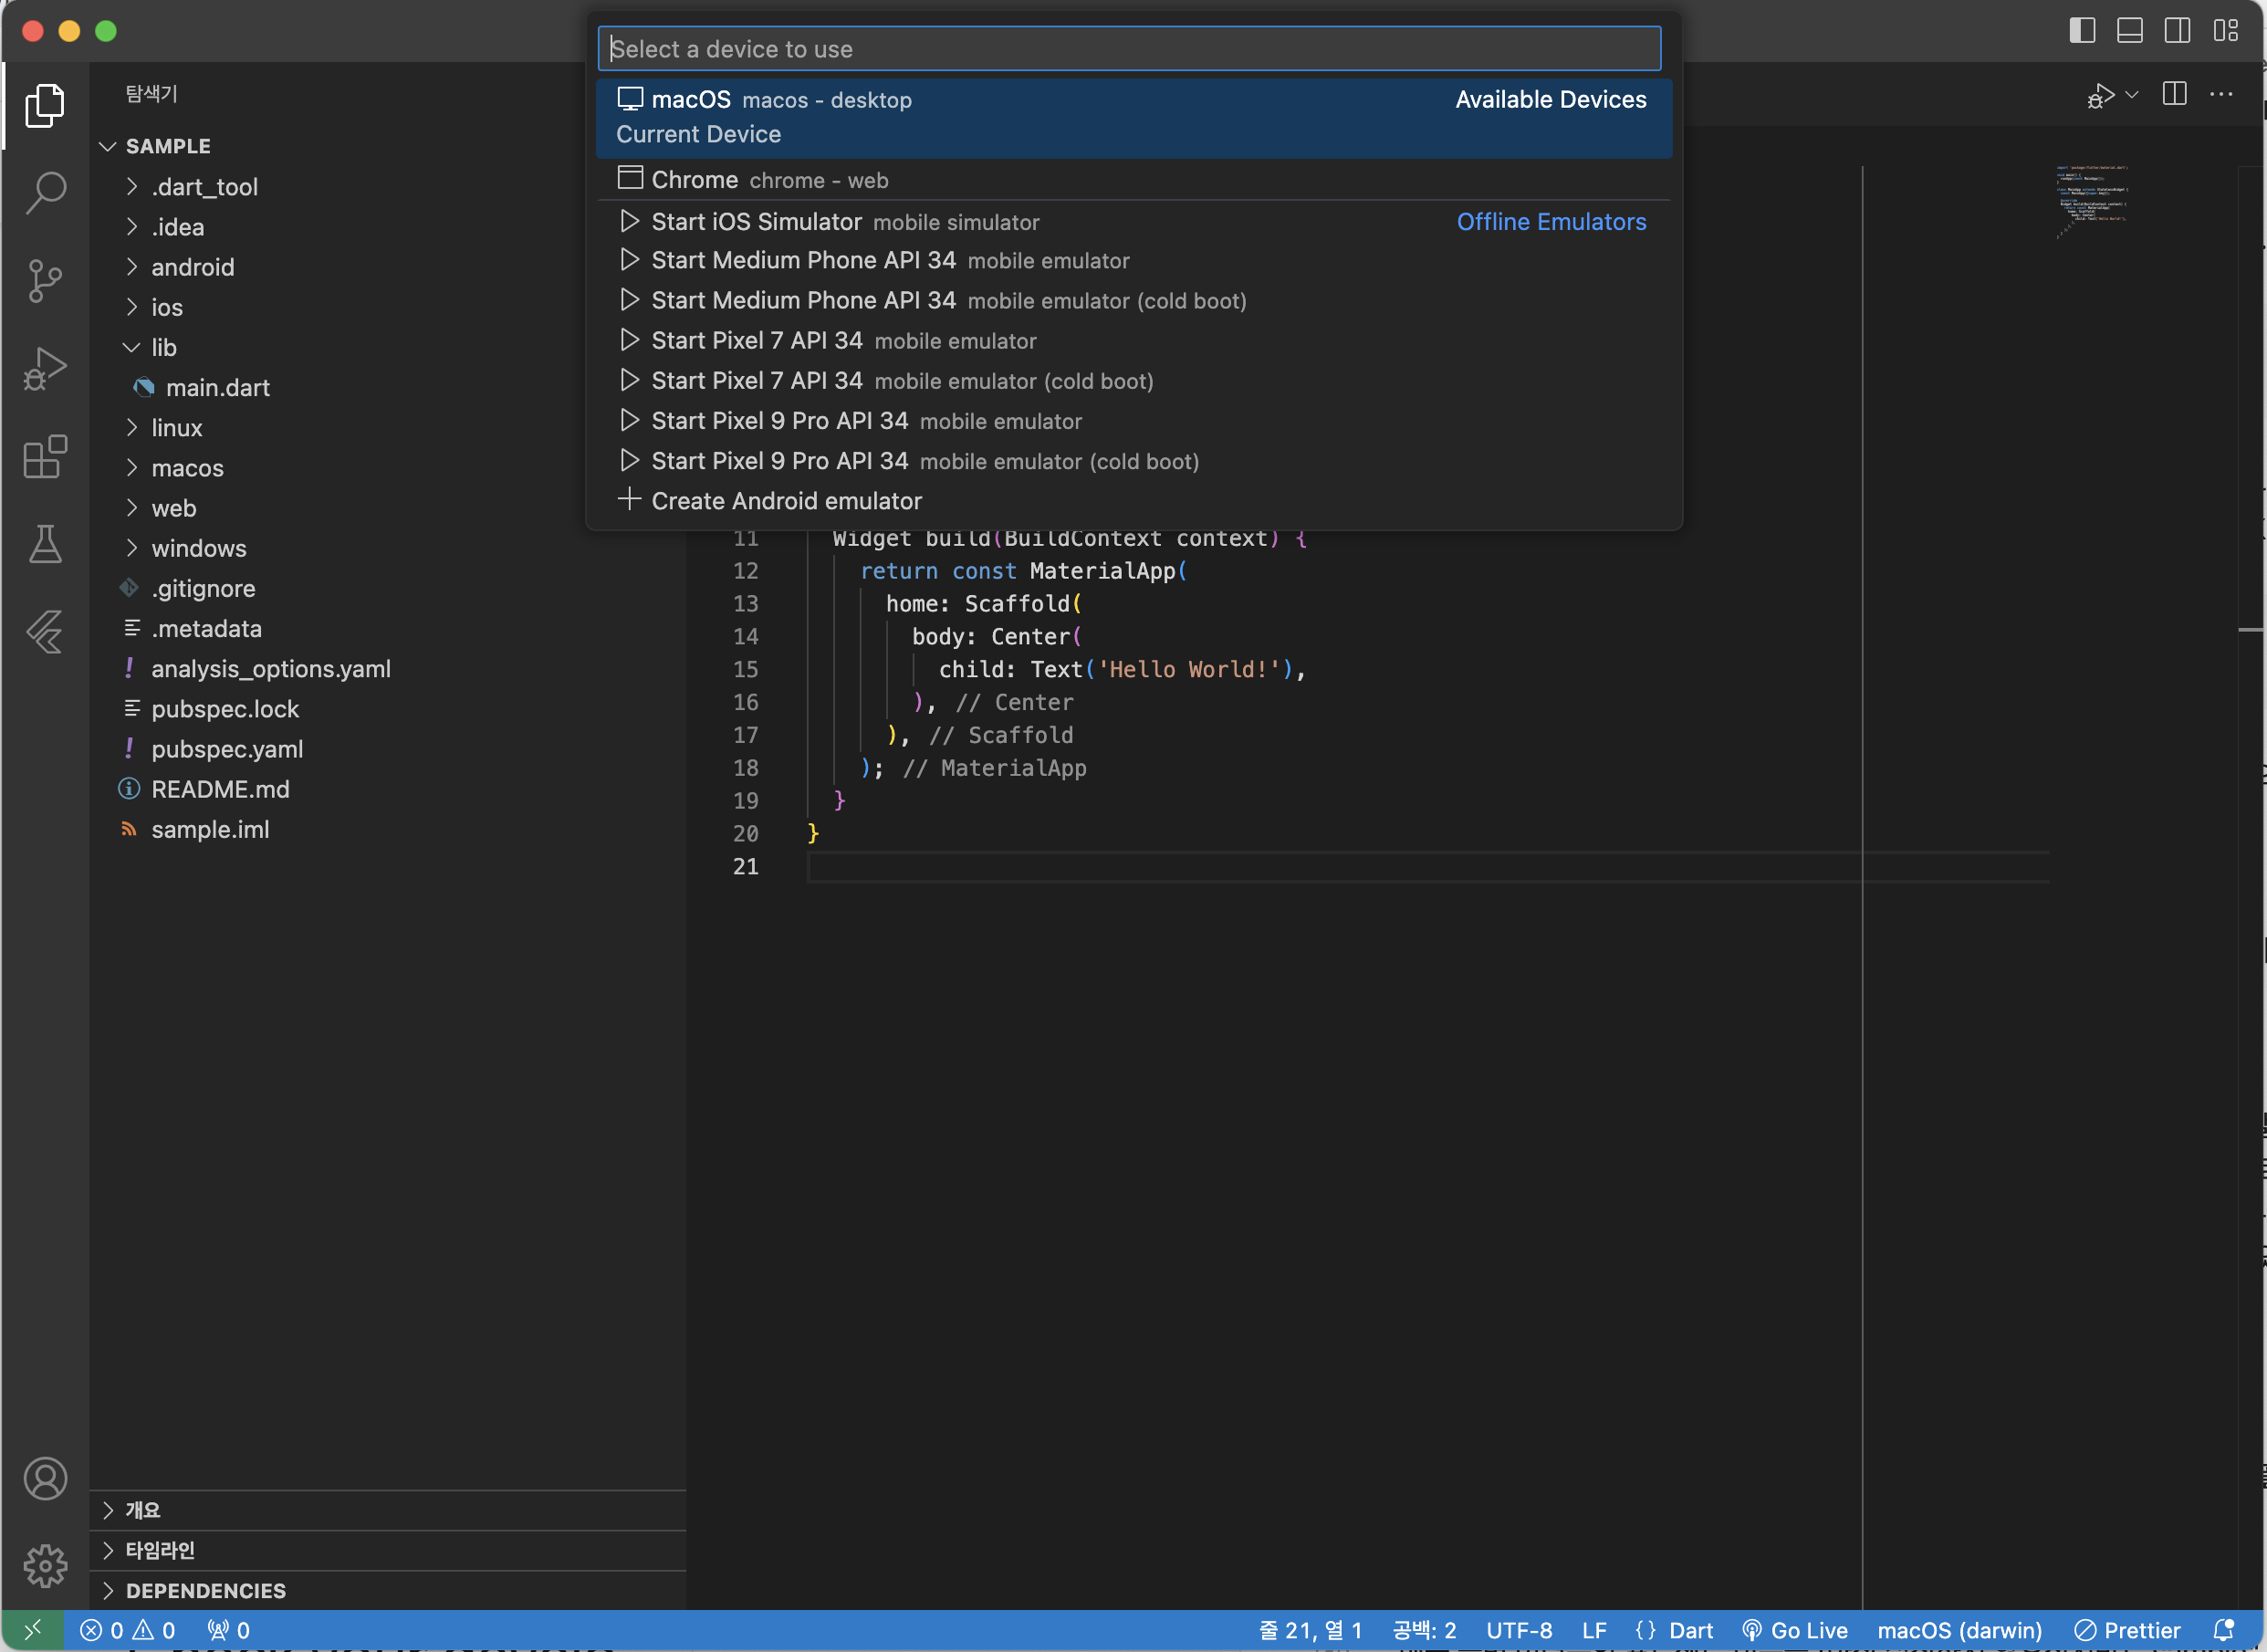
Task: Open the Testing flask view
Action: [45, 544]
